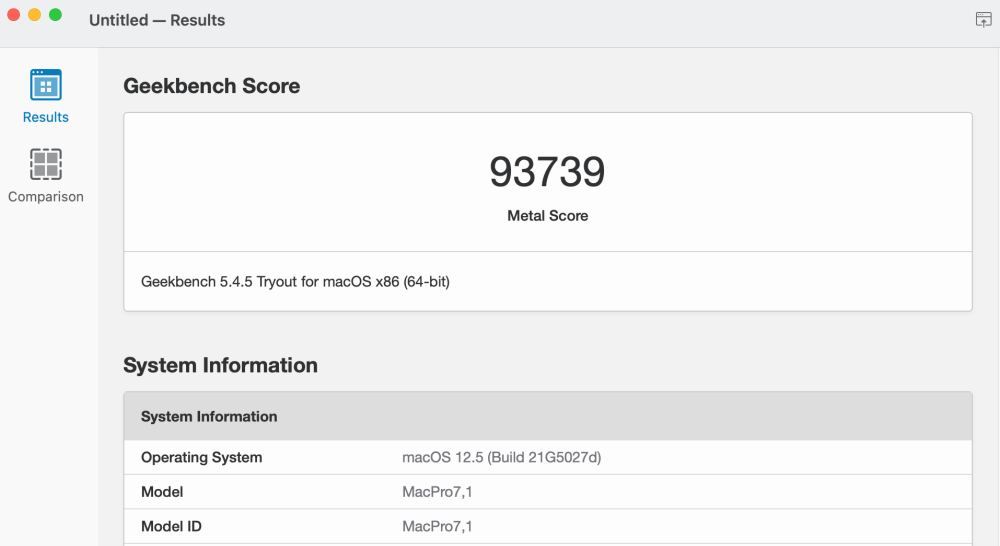This screenshot has width=1000, height=546.
Task: Click the Untitled — Results window title
Action: tap(157, 20)
